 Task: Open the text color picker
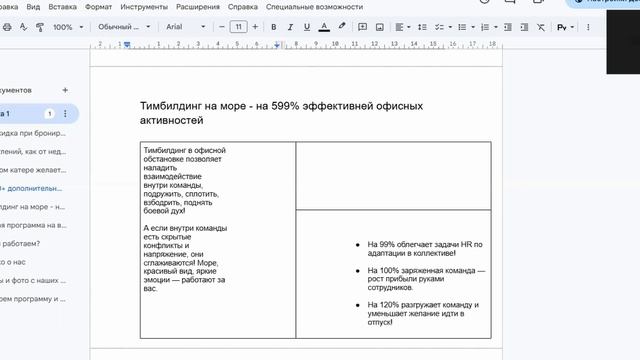324,27
